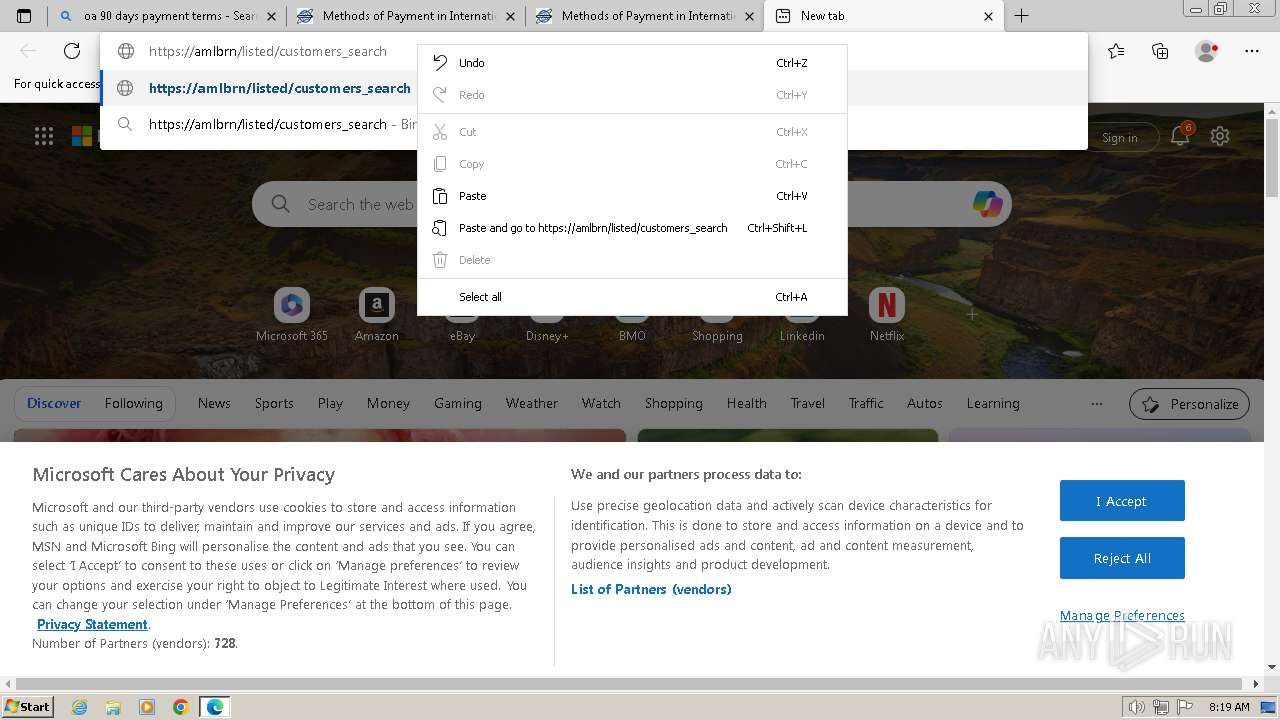
Task: Click the vertical scrollbar thumb
Action: [x=1272, y=157]
